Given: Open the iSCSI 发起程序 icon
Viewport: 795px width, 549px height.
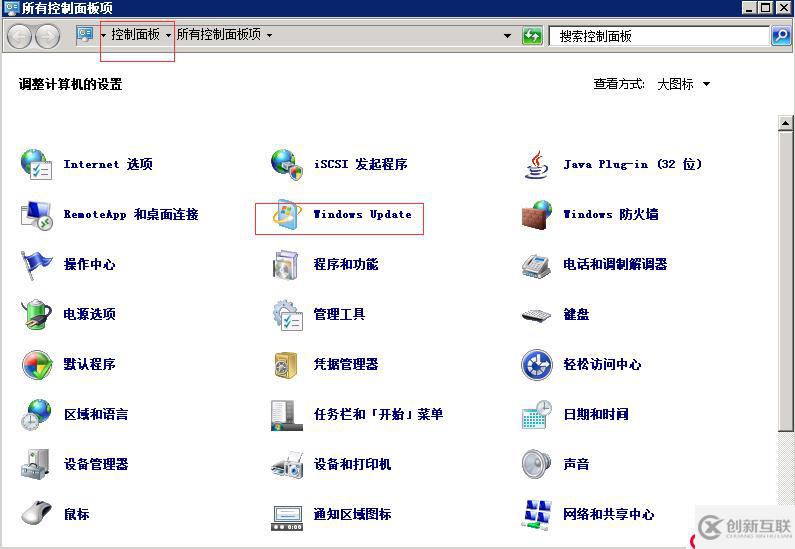Looking at the screenshot, I should 287,164.
